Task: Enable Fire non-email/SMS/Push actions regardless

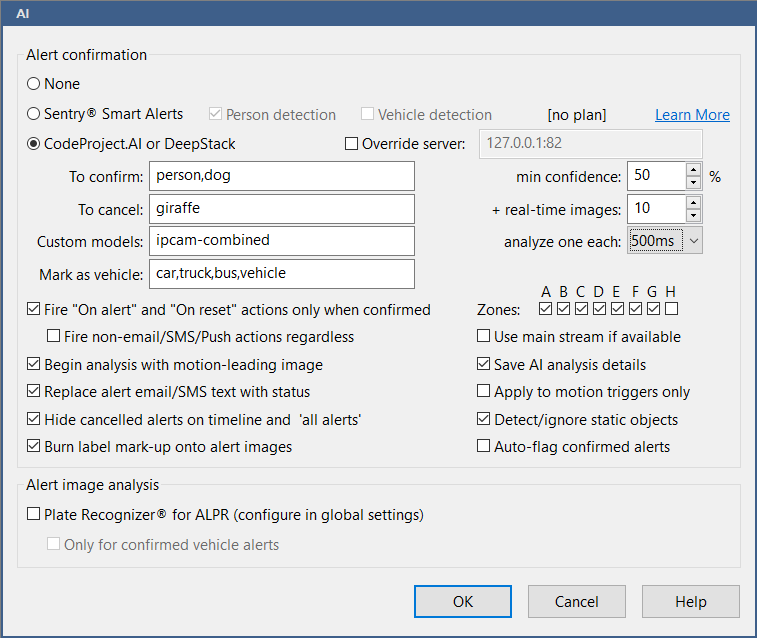Action: [x=53, y=336]
